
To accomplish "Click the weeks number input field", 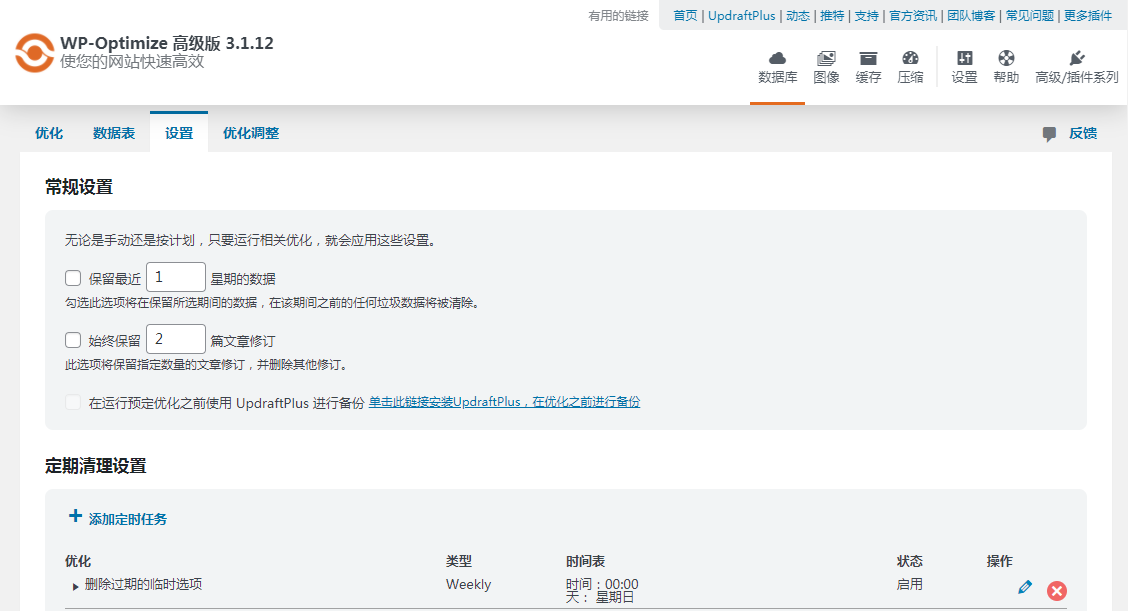I will click(175, 277).
